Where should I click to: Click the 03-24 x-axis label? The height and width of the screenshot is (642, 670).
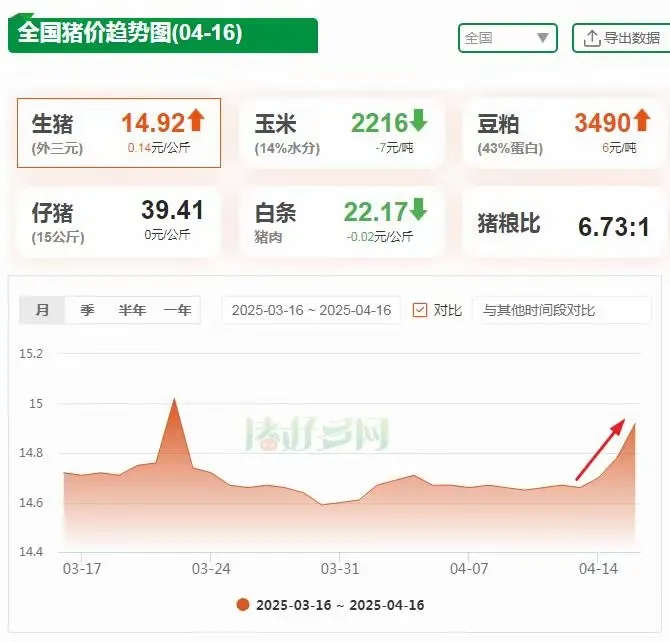click(211, 569)
